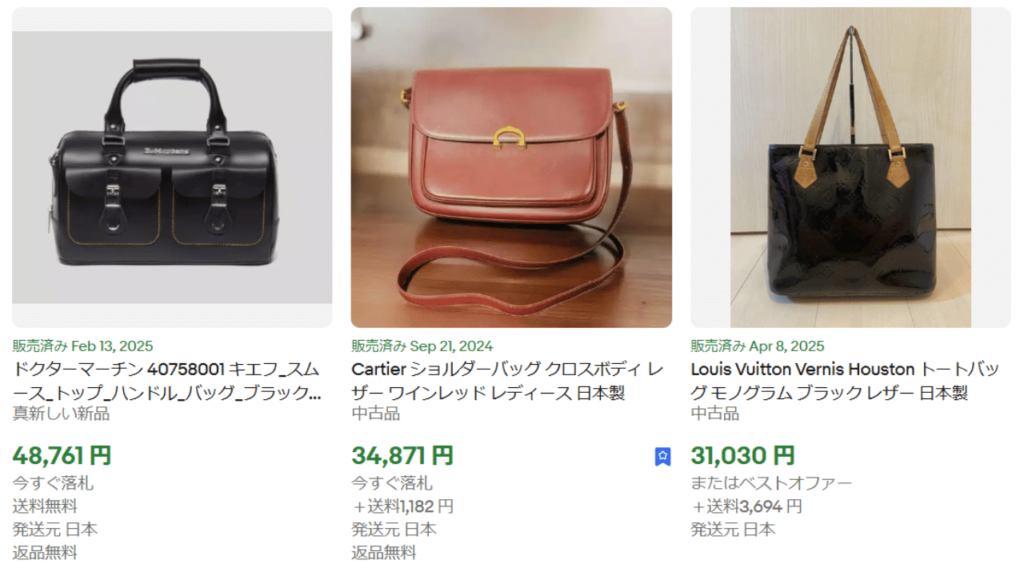Click the blue authenticity badge icon
This screenshot has height=576, width=1024.
pos(662,456)
